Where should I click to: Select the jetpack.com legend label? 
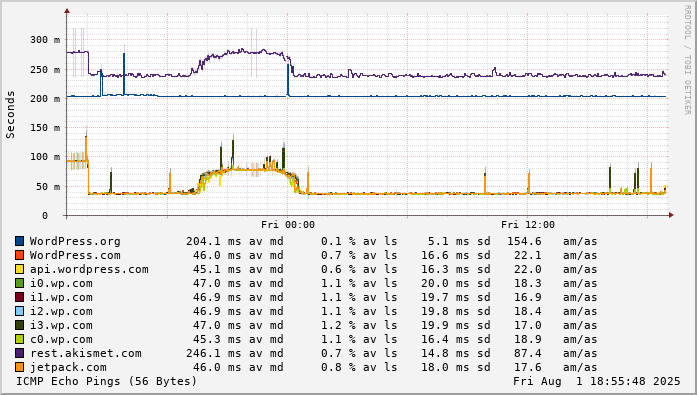click(68, 367)
